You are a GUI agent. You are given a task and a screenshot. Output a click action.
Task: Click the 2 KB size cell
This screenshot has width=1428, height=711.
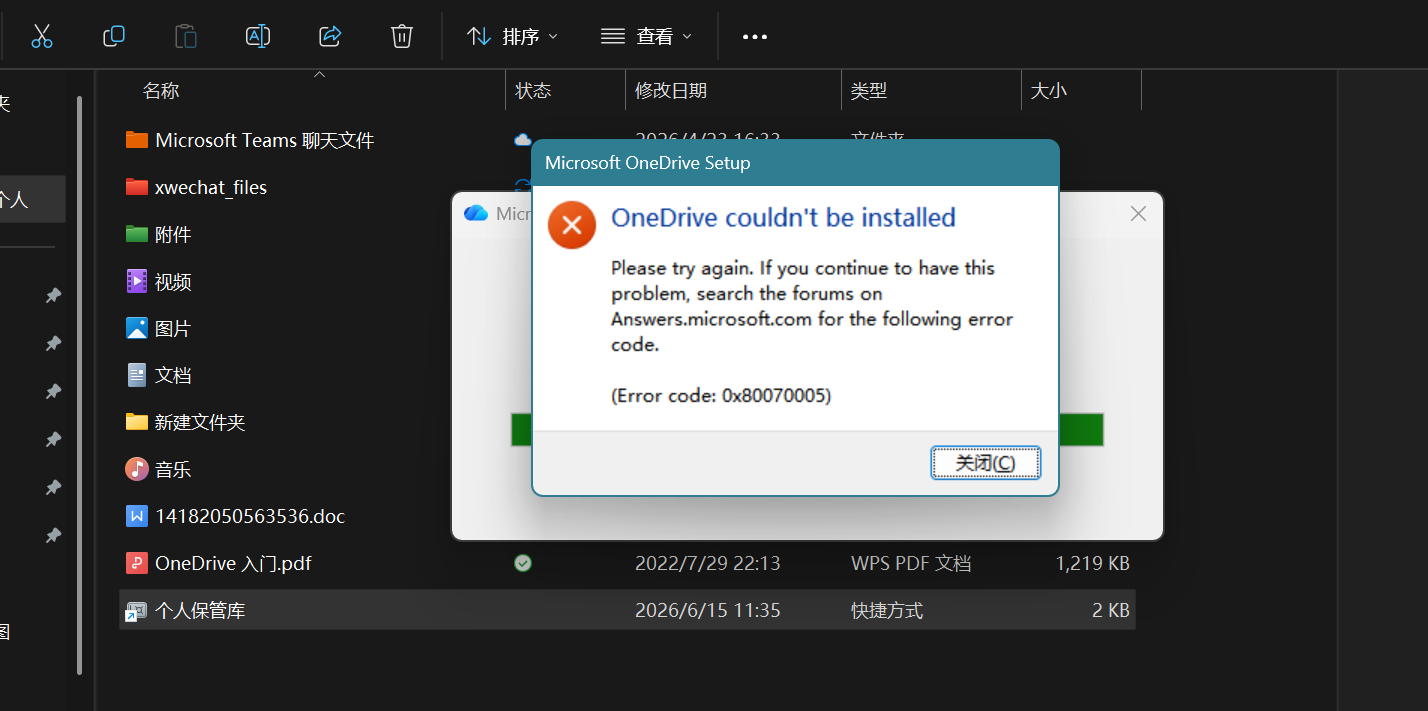tap(1111, 611)
